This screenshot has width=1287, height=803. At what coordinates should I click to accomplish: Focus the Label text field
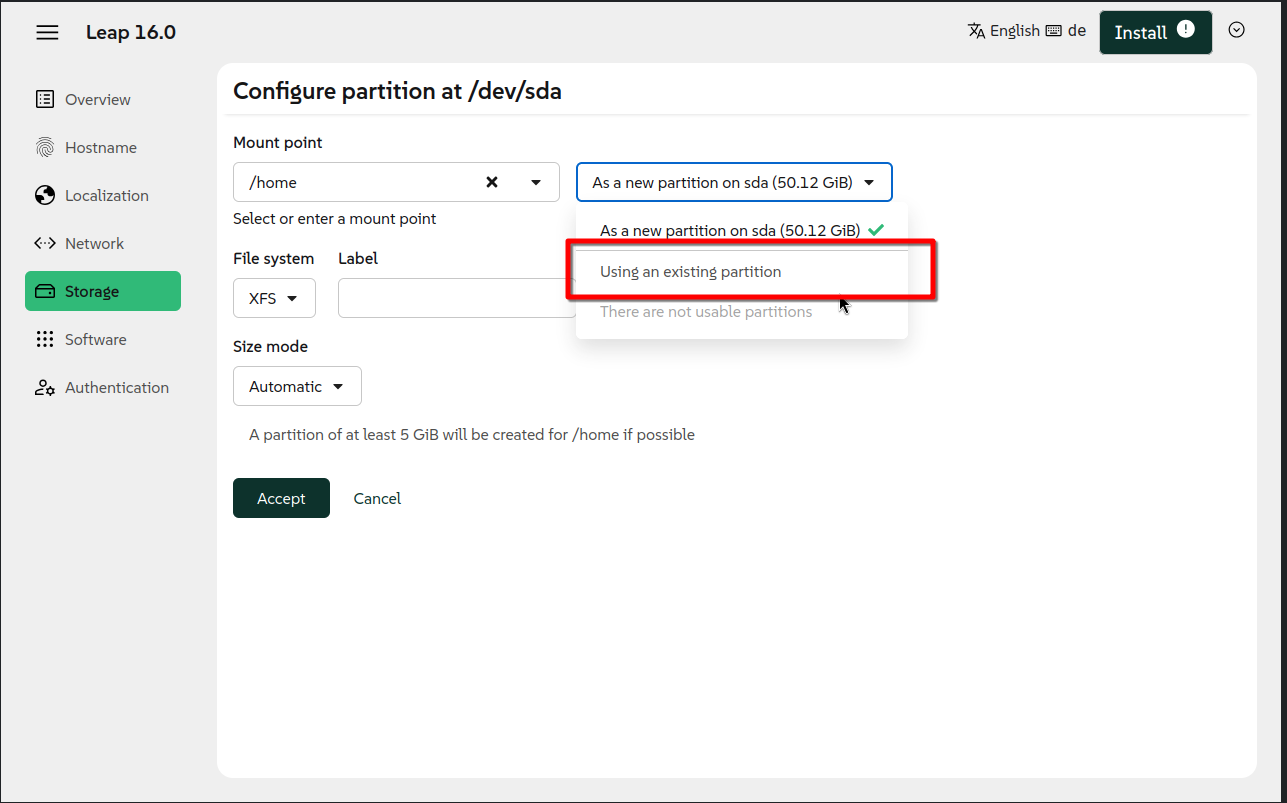tap(456, 298)
